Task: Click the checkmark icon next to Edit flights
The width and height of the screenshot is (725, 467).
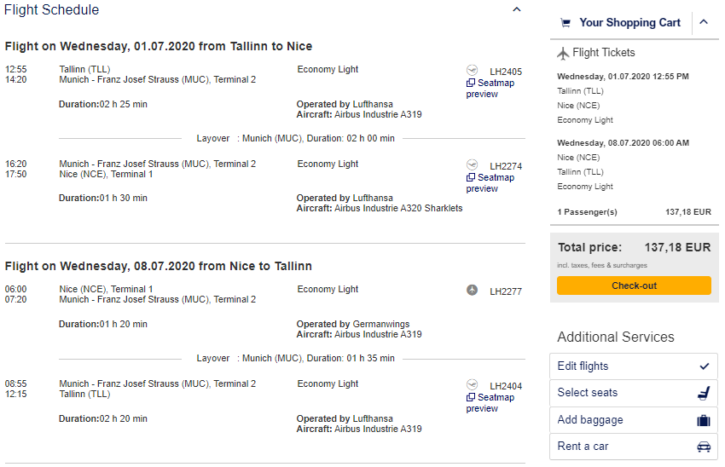Action: click(704, 366)
